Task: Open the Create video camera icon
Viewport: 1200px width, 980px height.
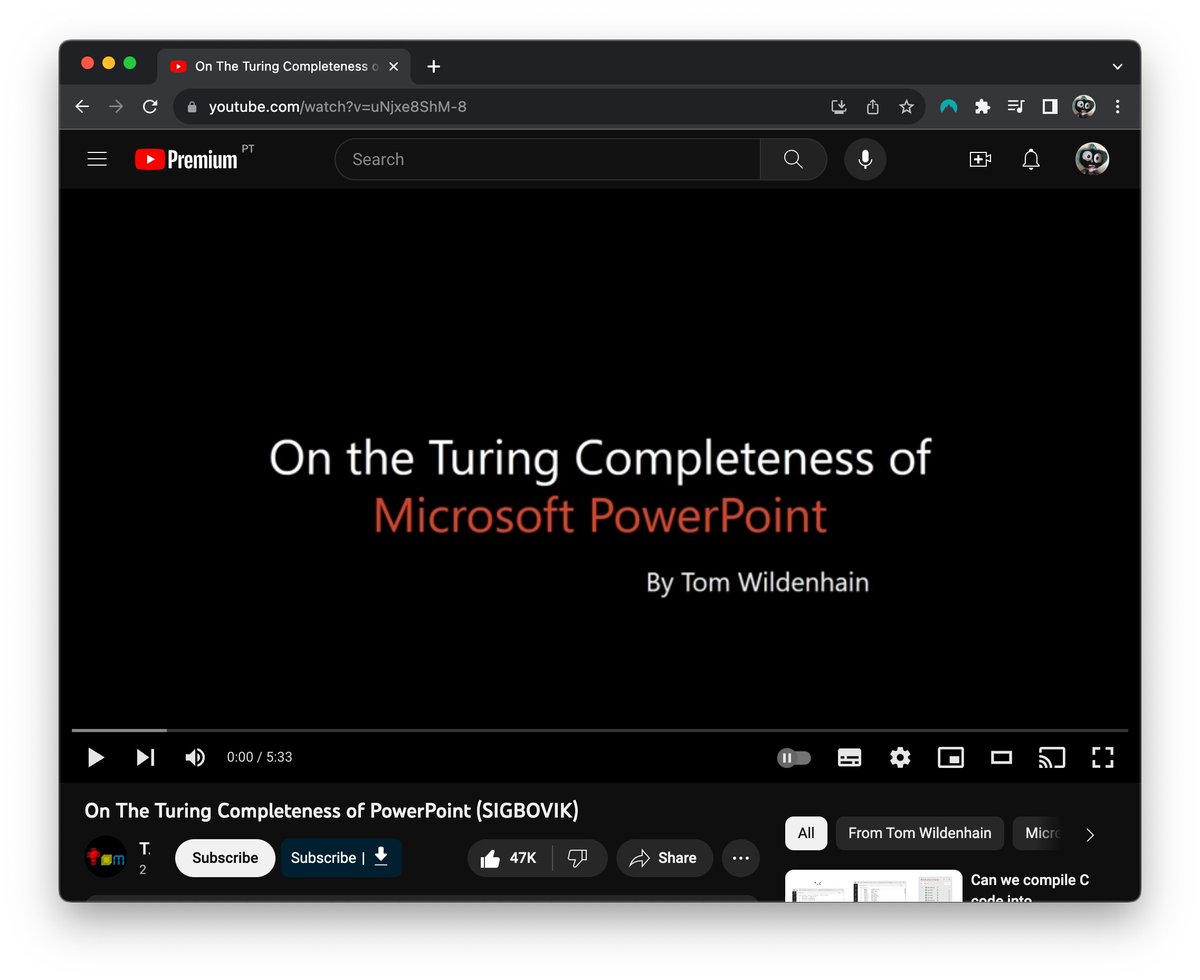Action: tap(980, 159)
